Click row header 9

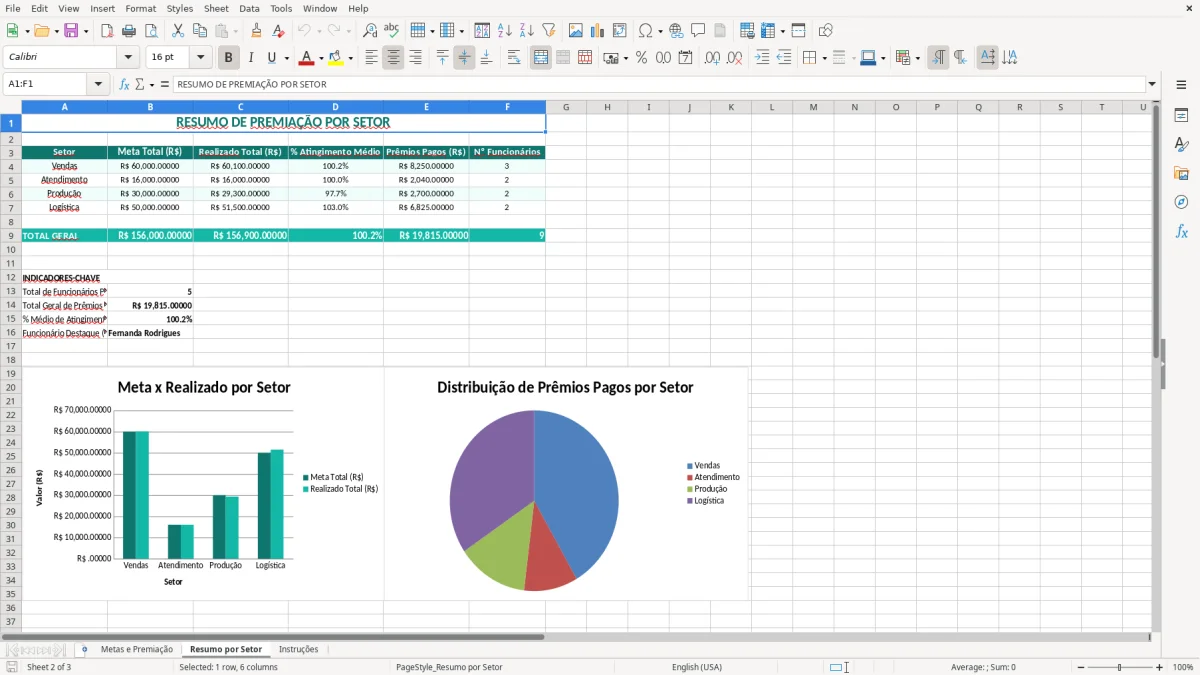(x=11, y=236)
